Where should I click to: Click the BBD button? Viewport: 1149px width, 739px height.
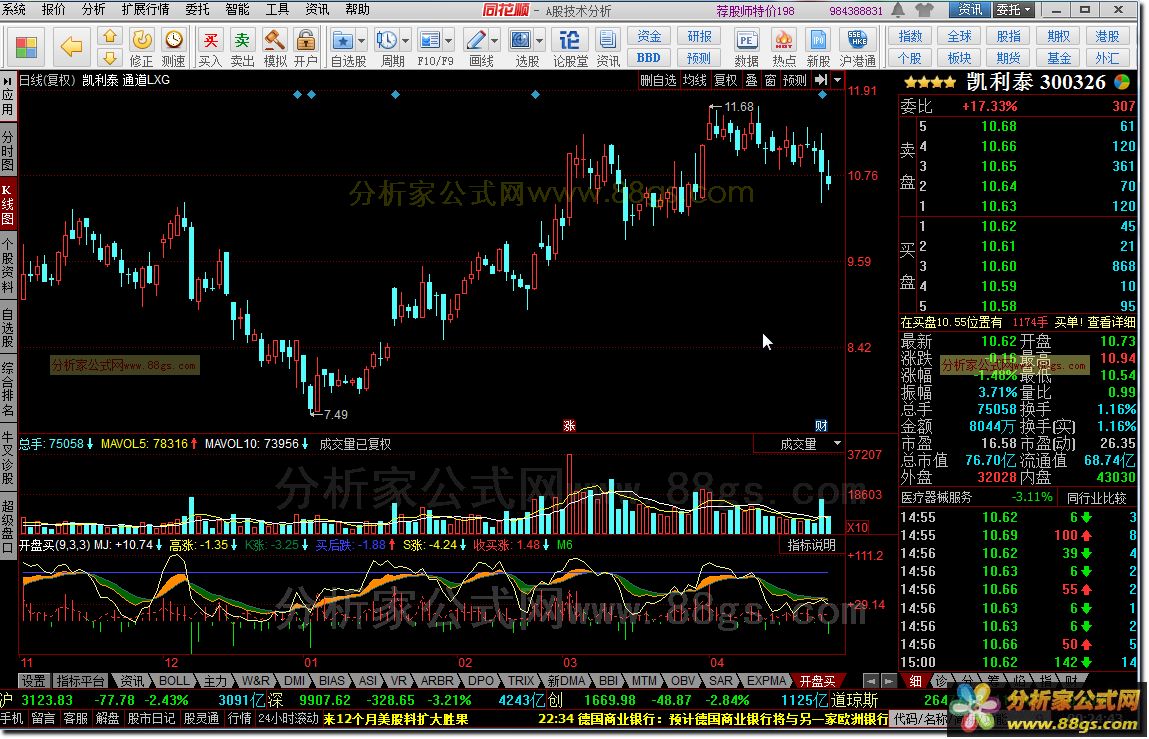(649, 58)
